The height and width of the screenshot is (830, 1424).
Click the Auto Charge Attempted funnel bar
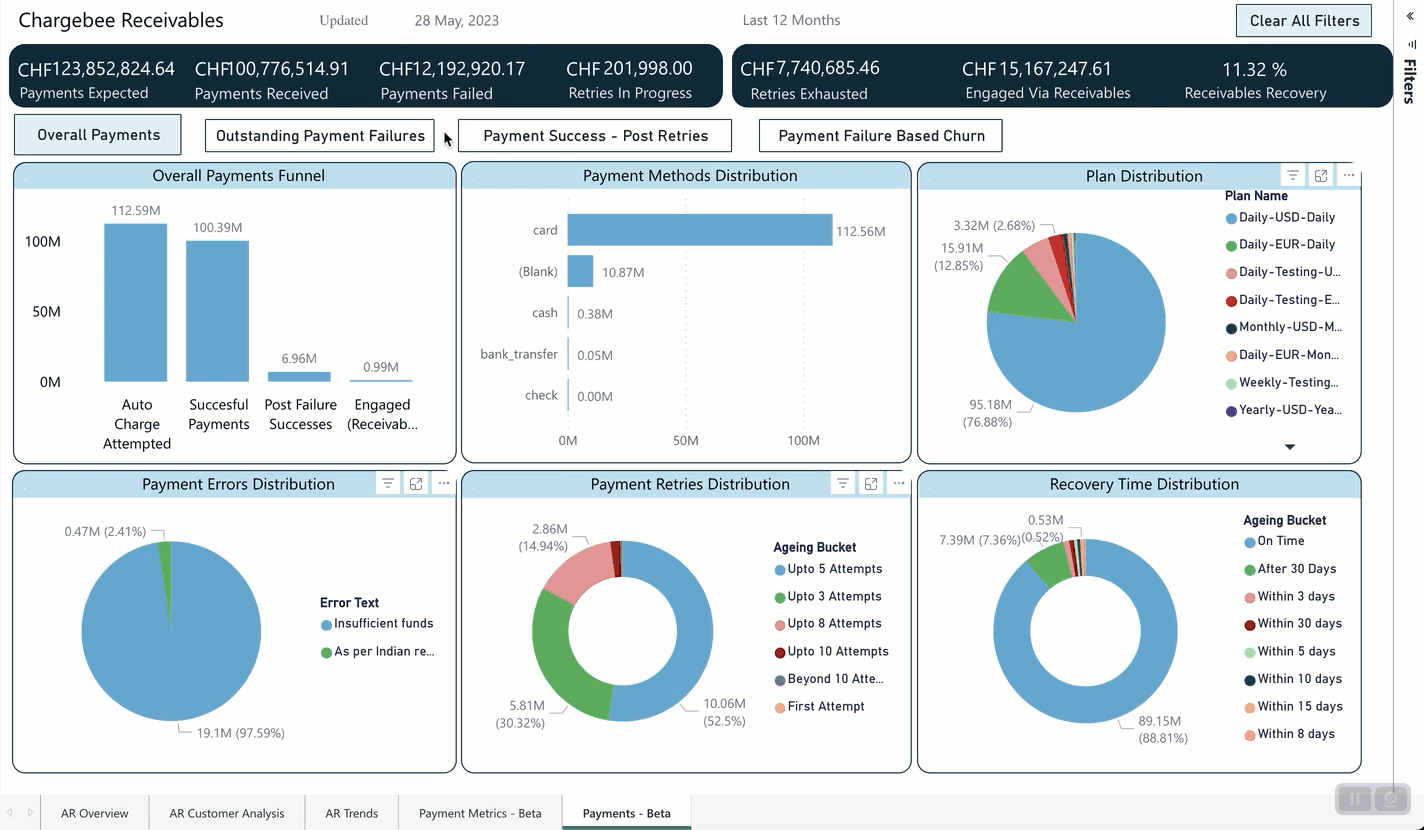coord(136,302)
